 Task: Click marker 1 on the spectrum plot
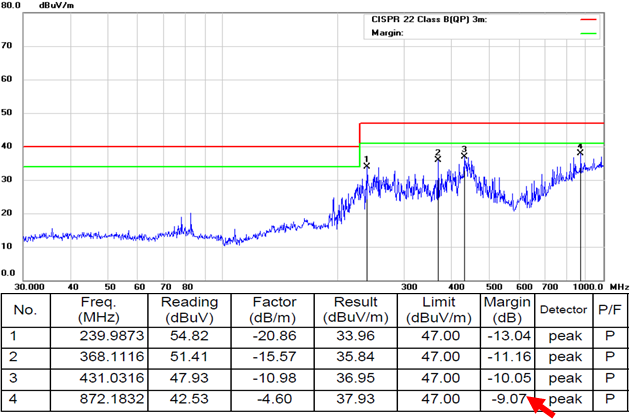click(x=366, y=166)
